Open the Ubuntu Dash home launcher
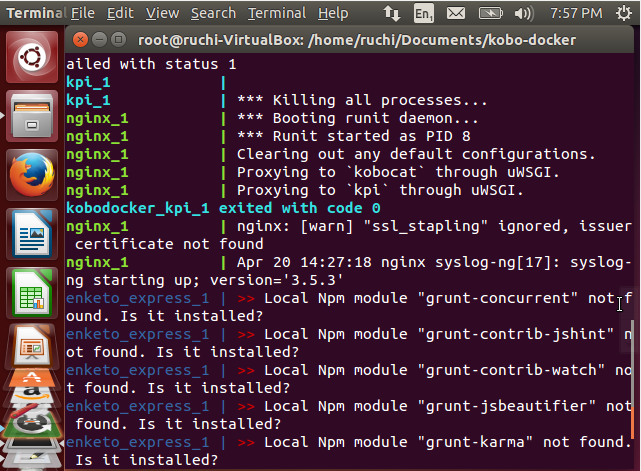This screenshot has width=641, height=471. tap(32, 57)
